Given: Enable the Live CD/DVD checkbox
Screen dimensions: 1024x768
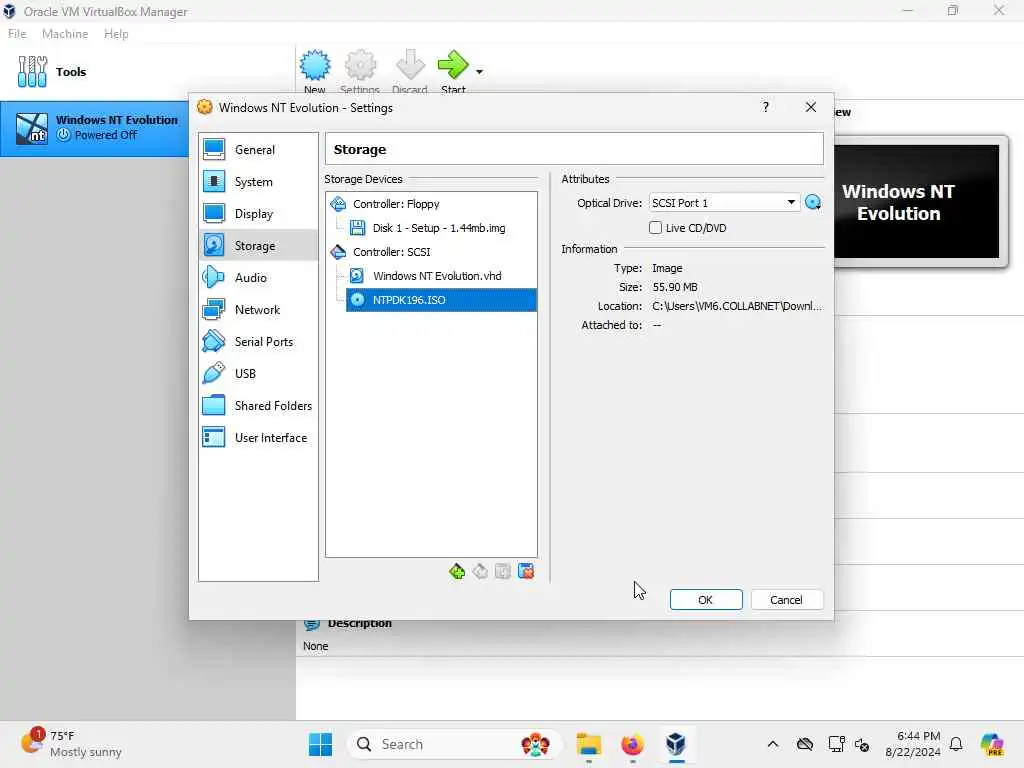Looking at the screenshot, I should click(655, 227).
